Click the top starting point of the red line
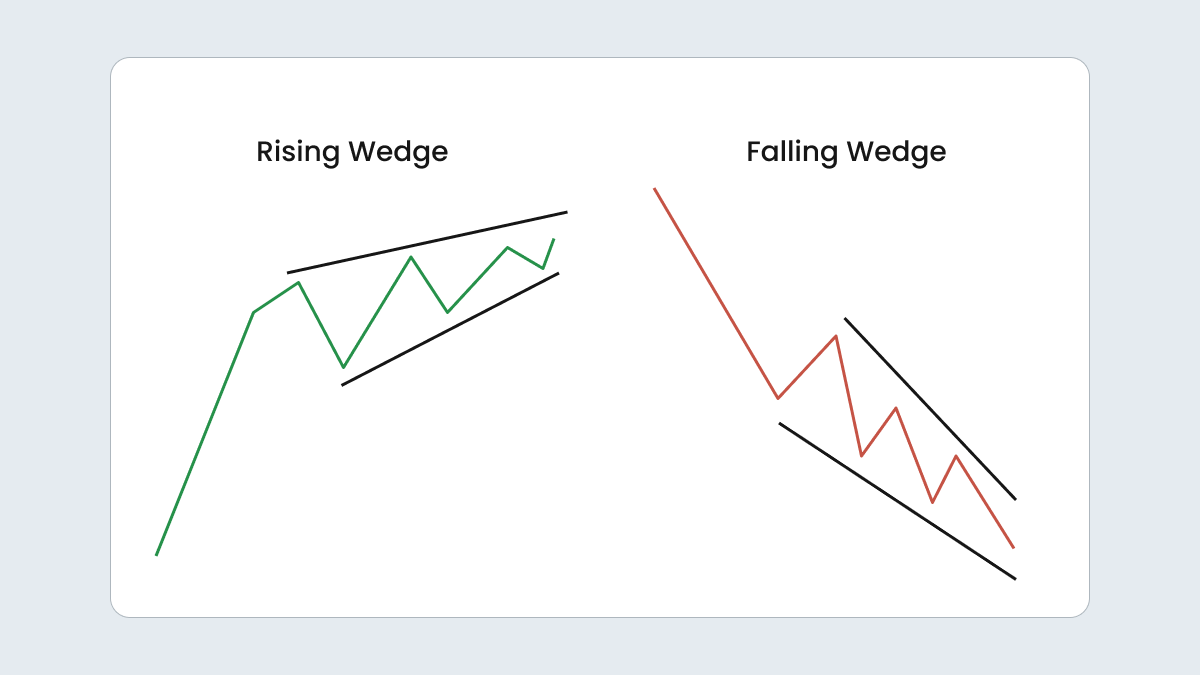 (x=654, y=188)
